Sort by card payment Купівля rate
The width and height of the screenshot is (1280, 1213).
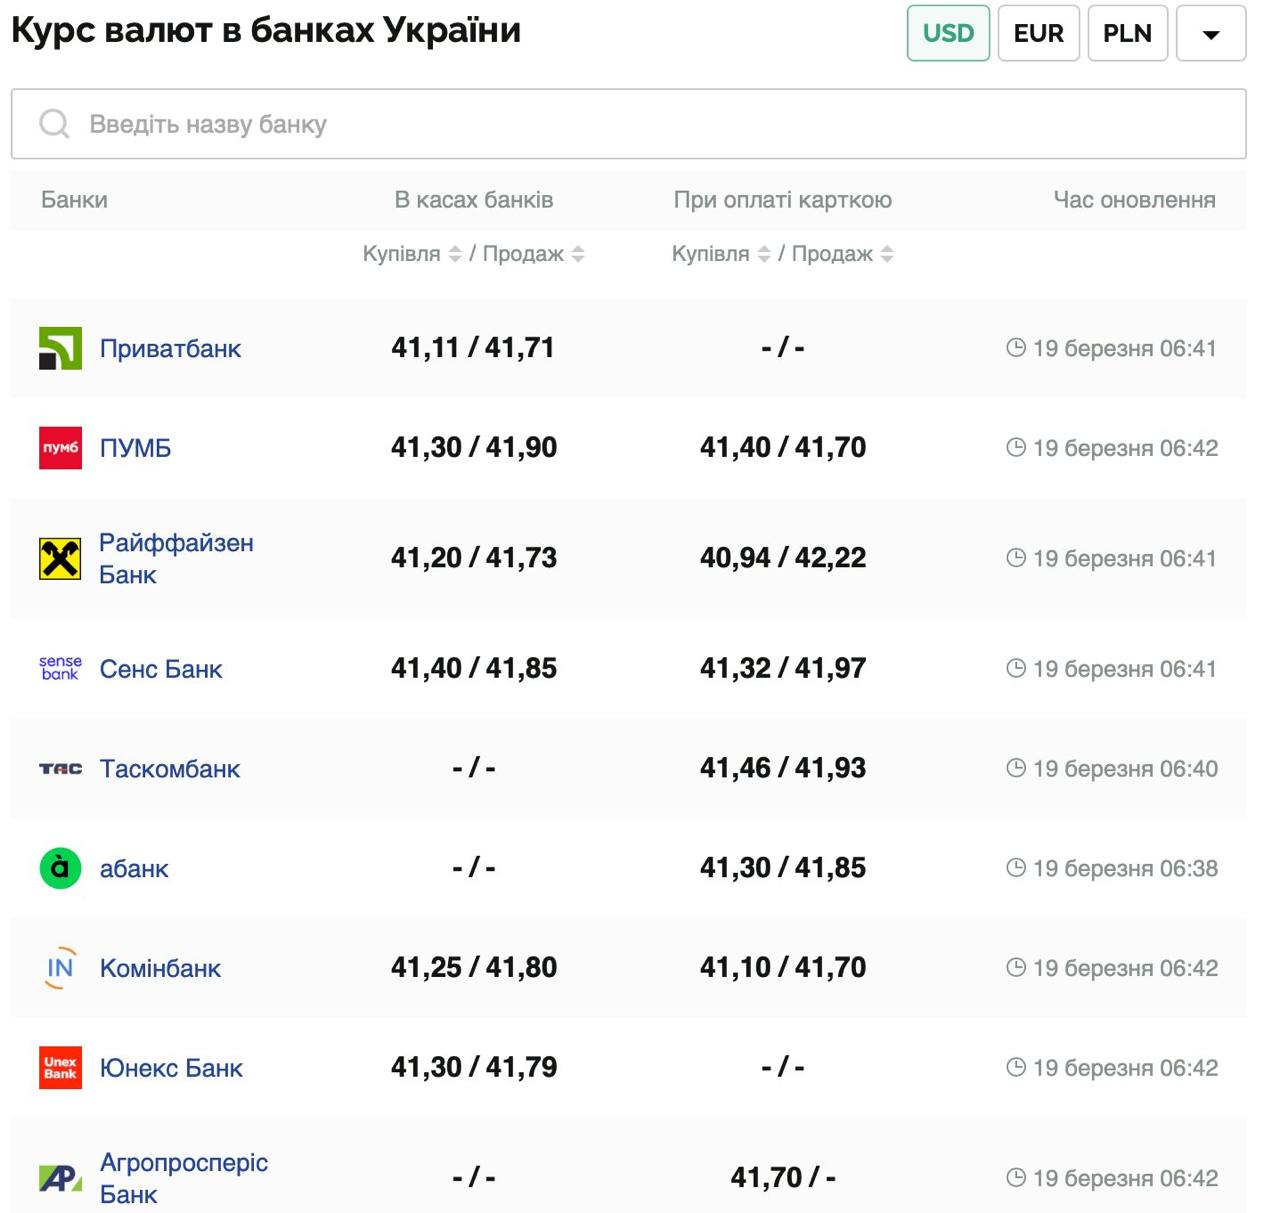click(764, 254)
